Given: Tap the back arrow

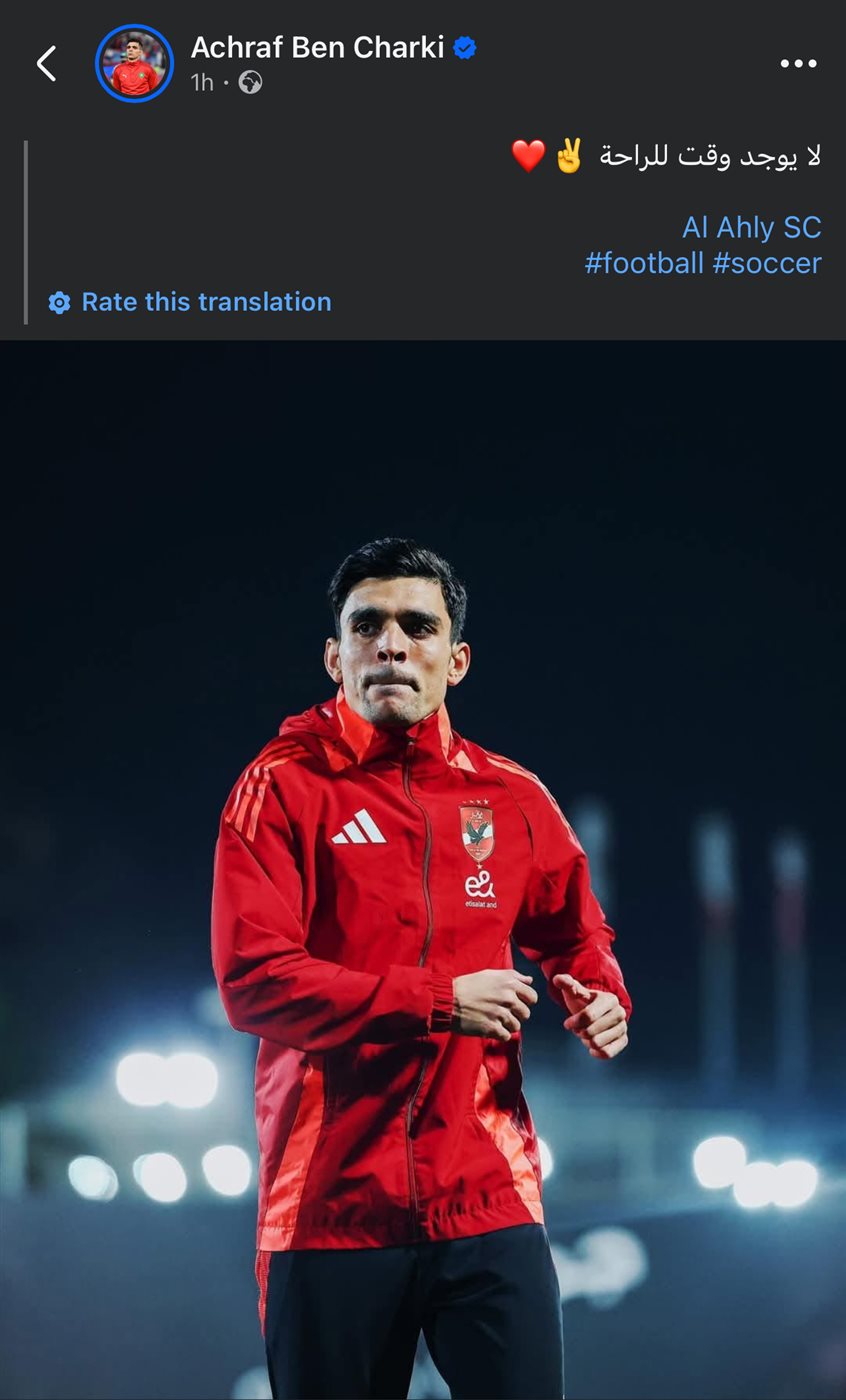Looking at the screenshot, I should tap(46, 63).
